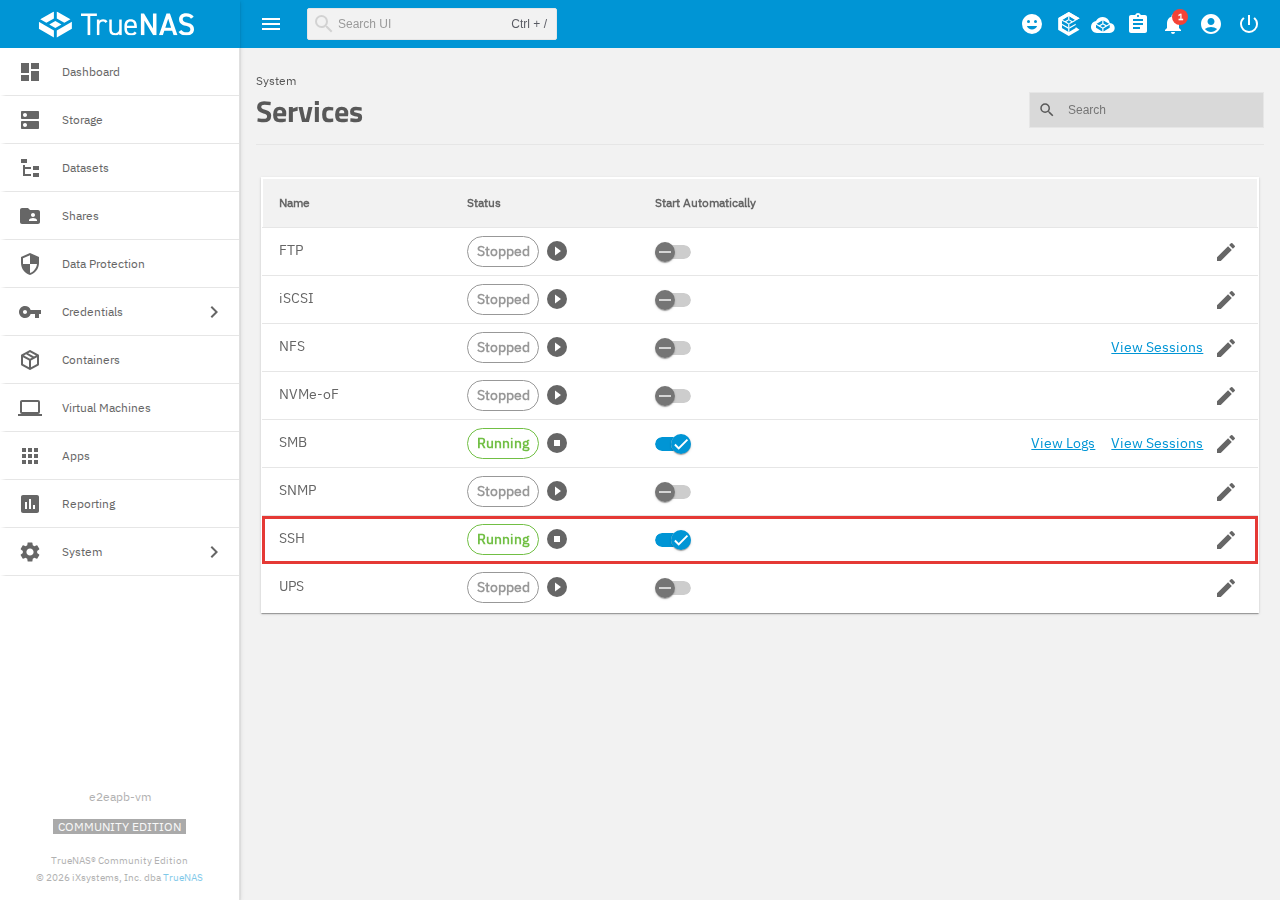Viewport: 1280px width, 900px height.
Task: Click the SSH Running status badge
Action: 503,539
